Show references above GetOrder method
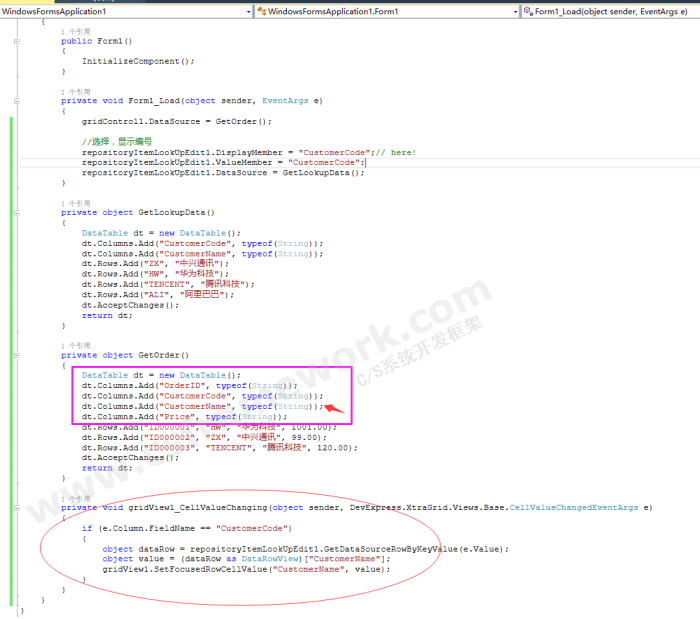Viewport: 700px width, 619px height. 75,345
